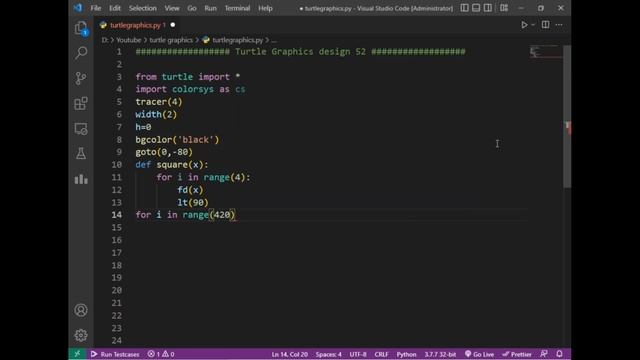
Task: Click the 'Turtle Graphics design 52' comment
Action: (300, 52)
